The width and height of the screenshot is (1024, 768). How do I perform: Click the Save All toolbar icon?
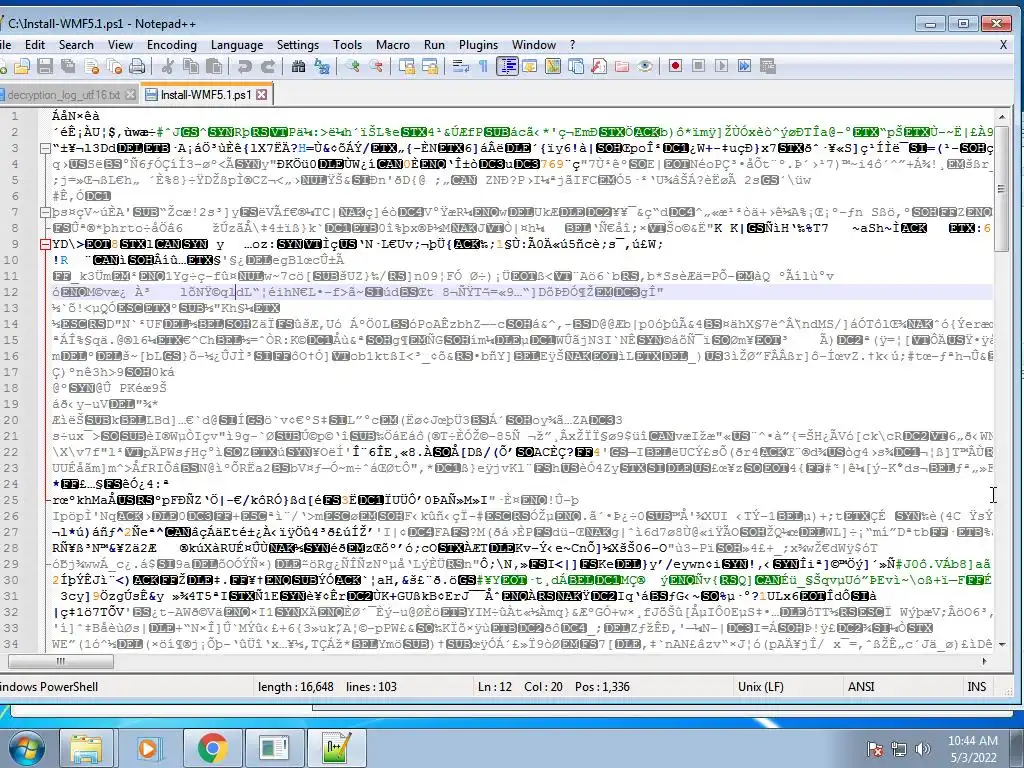click(x=68, y=66)
